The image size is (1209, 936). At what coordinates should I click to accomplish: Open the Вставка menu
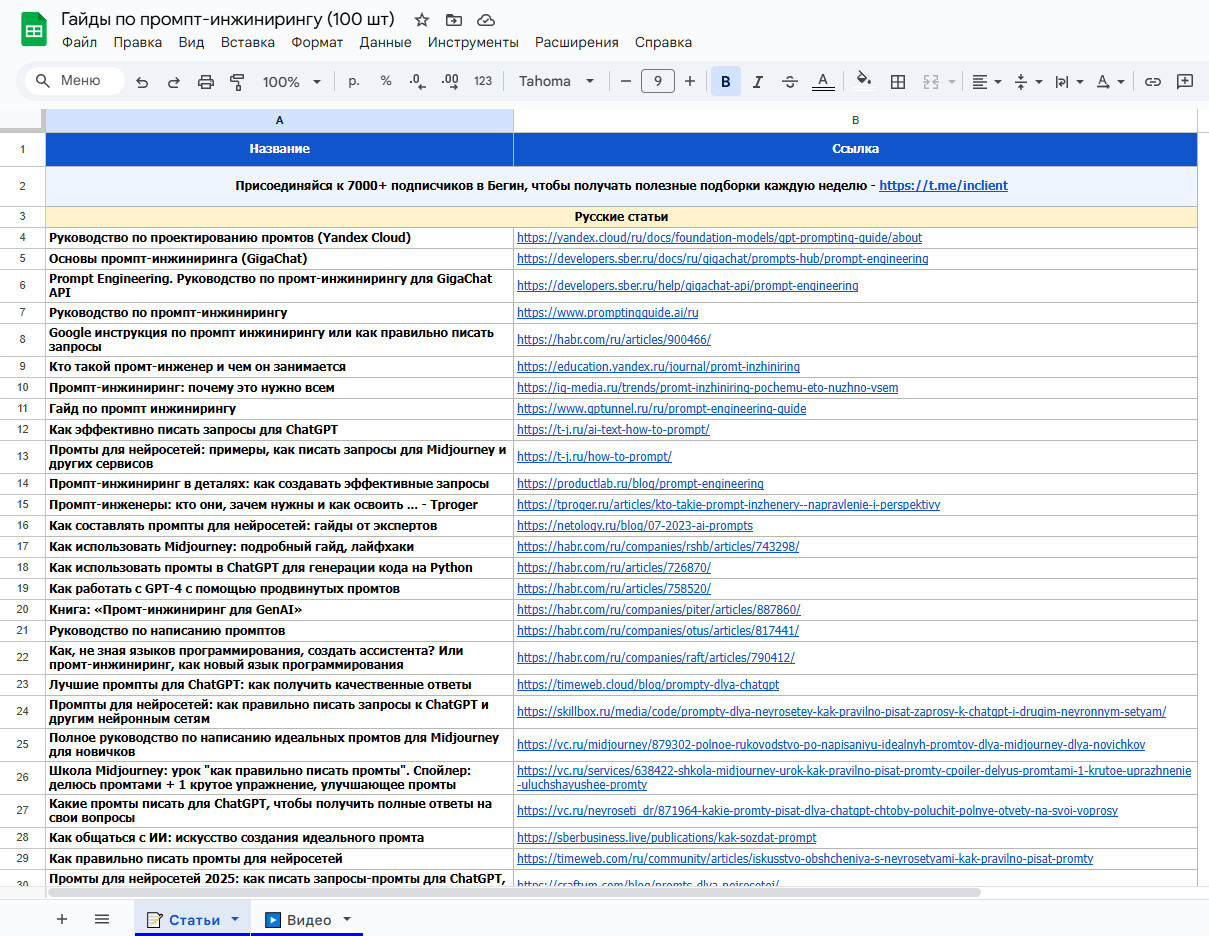247,42
